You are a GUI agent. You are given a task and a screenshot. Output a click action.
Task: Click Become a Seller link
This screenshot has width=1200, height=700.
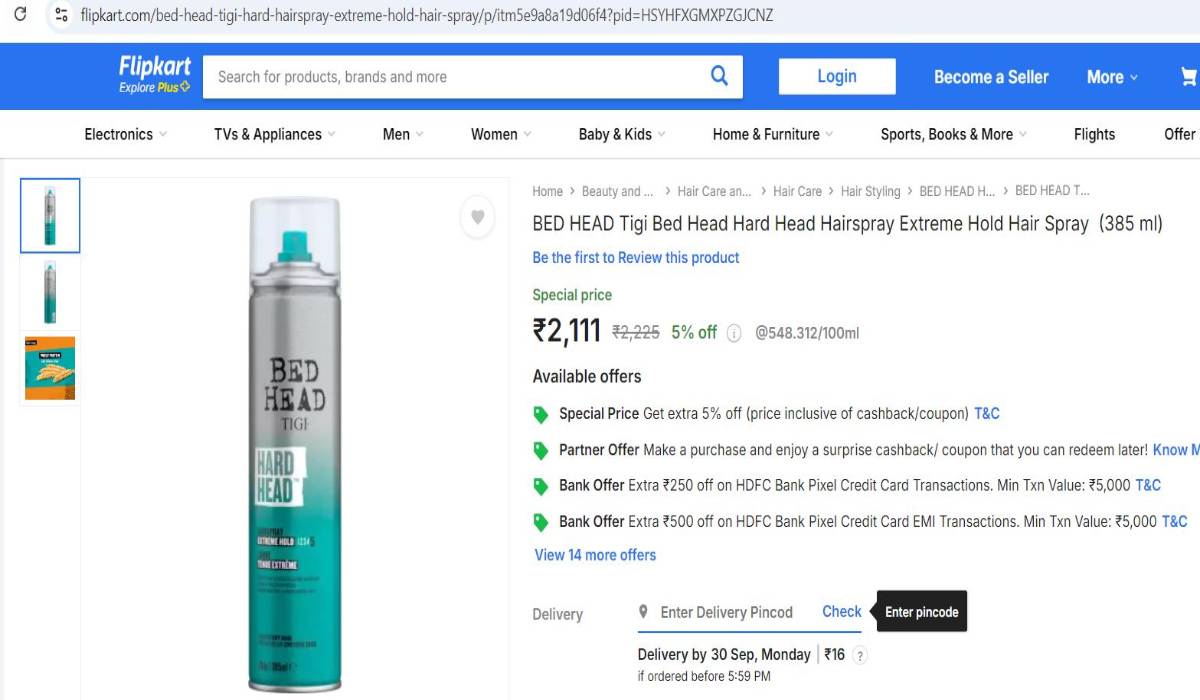point(991,77)
